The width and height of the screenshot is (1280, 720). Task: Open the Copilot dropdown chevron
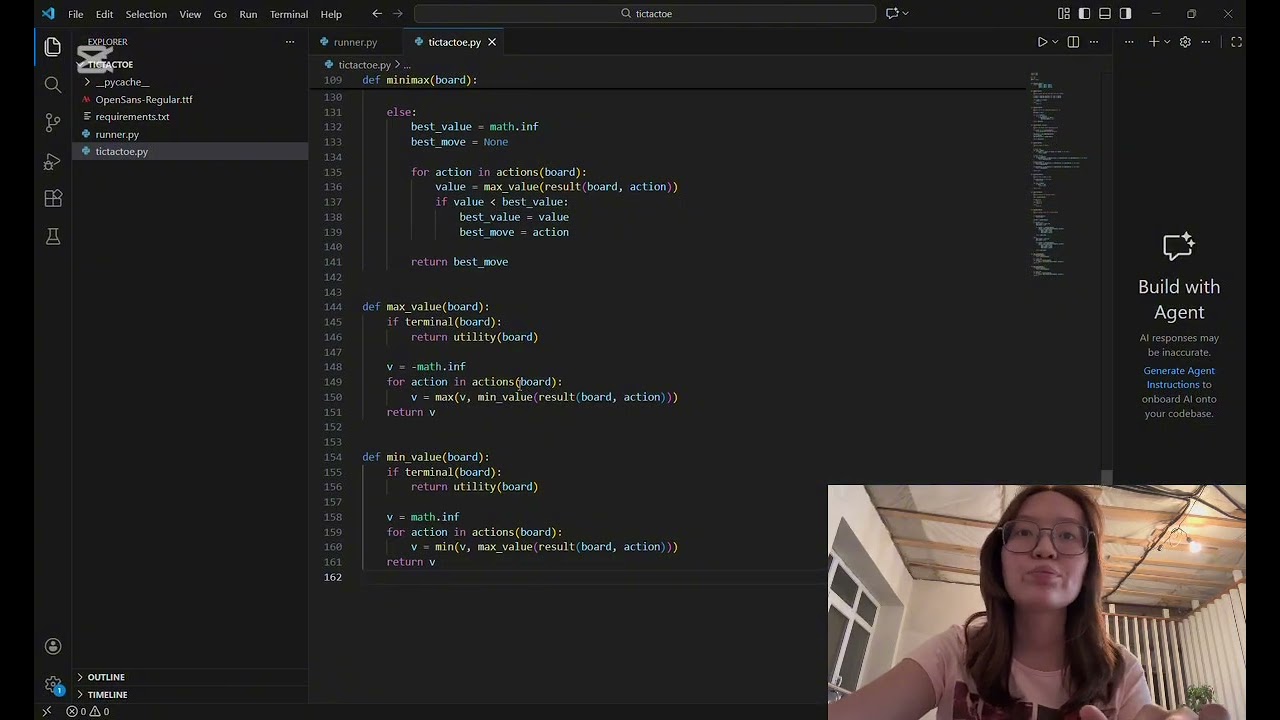pyautogui.click(x=906, y=14)
